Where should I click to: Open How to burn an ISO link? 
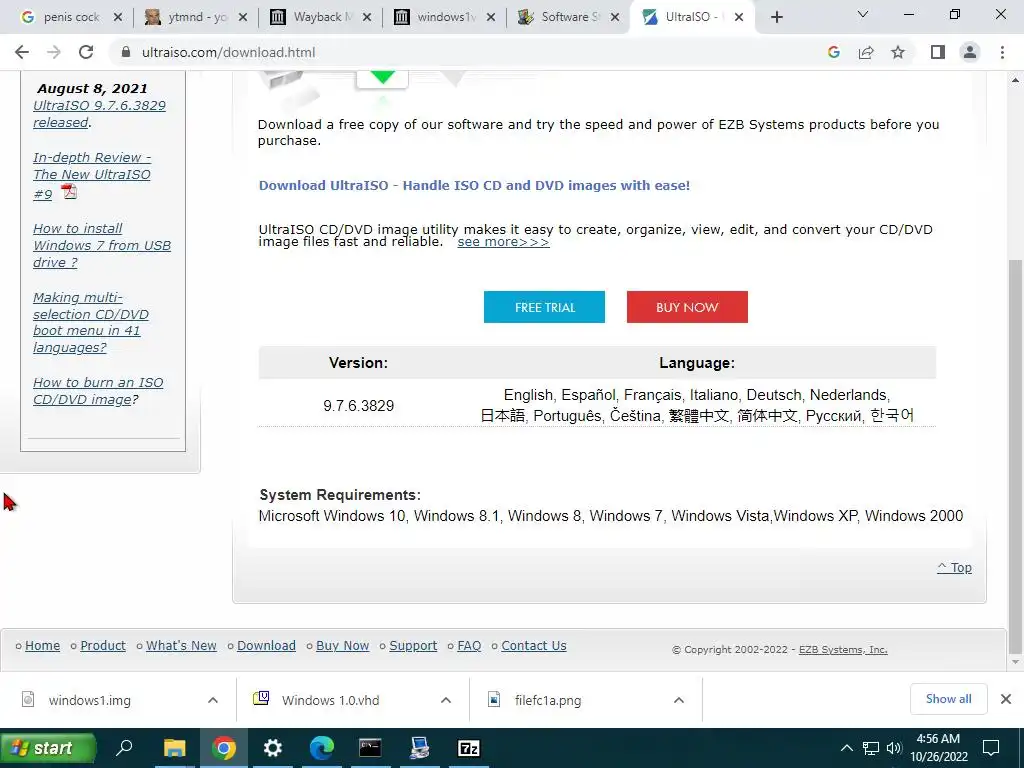point(98,391)
